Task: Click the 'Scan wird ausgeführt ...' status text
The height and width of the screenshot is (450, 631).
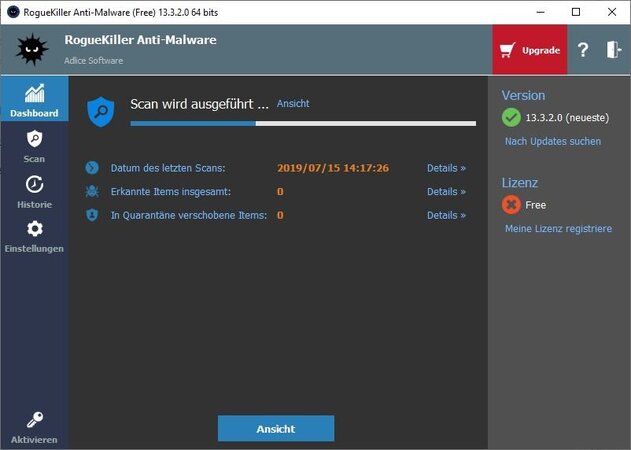Action: pyautogui.click(x=199, y=104)
